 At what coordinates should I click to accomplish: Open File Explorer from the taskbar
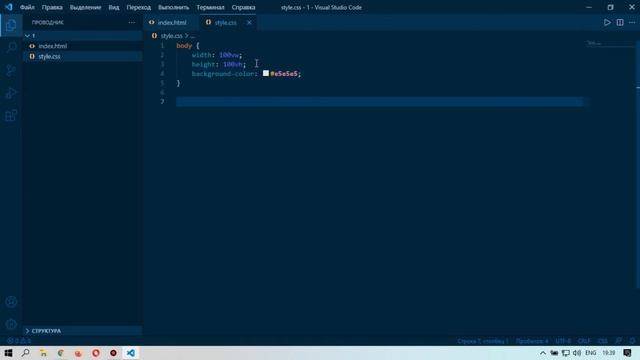43,353
